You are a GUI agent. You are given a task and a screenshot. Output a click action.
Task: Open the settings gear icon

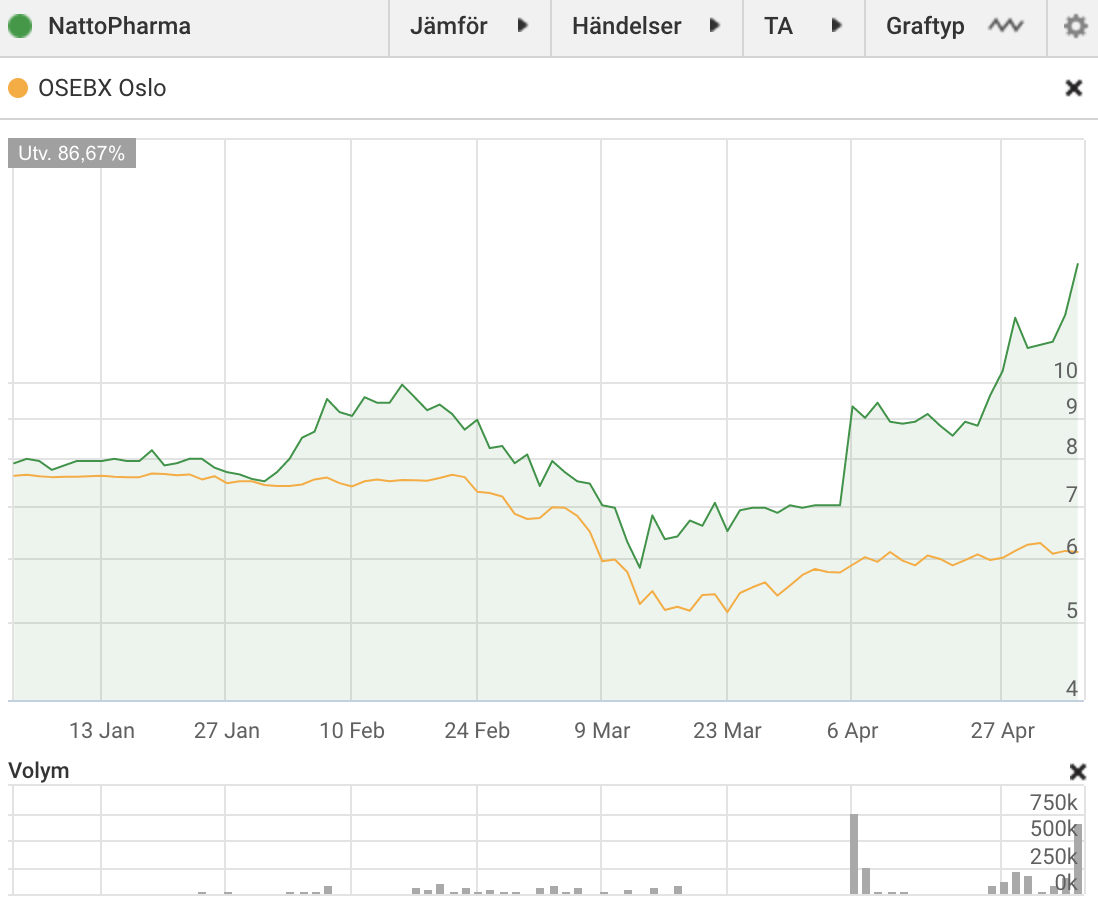pyautogui.click(x=1075, y=27)
